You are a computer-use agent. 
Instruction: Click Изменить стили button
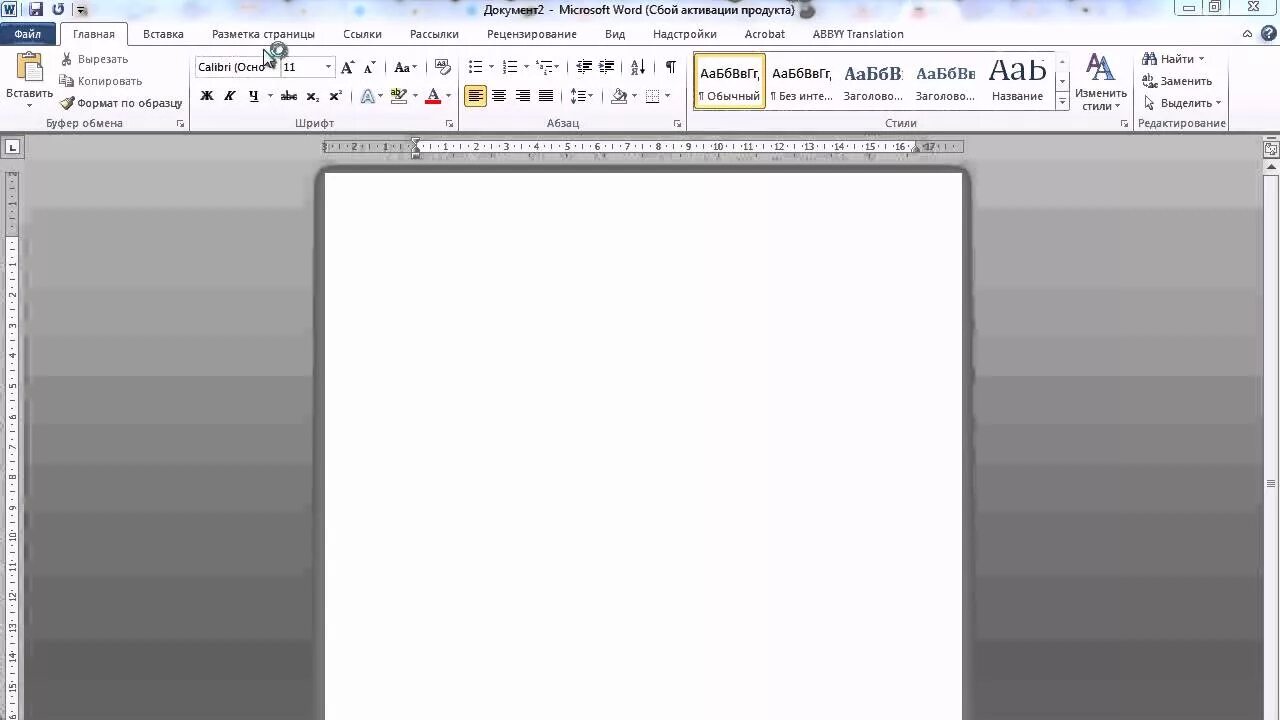pyautogui.click(x=1101, y=82)
